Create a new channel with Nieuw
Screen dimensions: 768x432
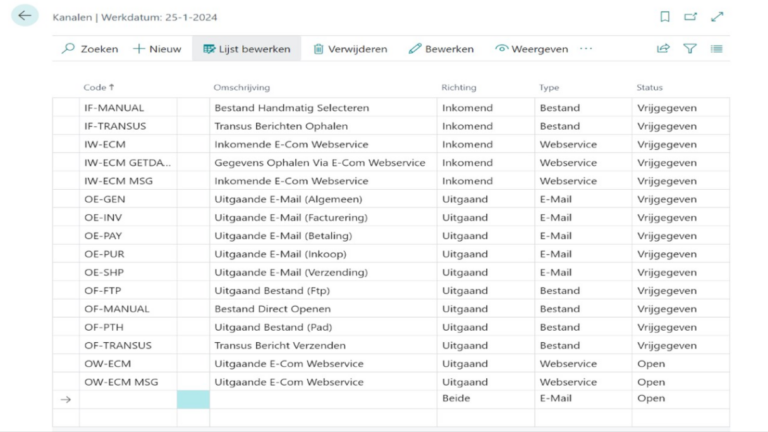pyautogui.click(x=157, y=48)
